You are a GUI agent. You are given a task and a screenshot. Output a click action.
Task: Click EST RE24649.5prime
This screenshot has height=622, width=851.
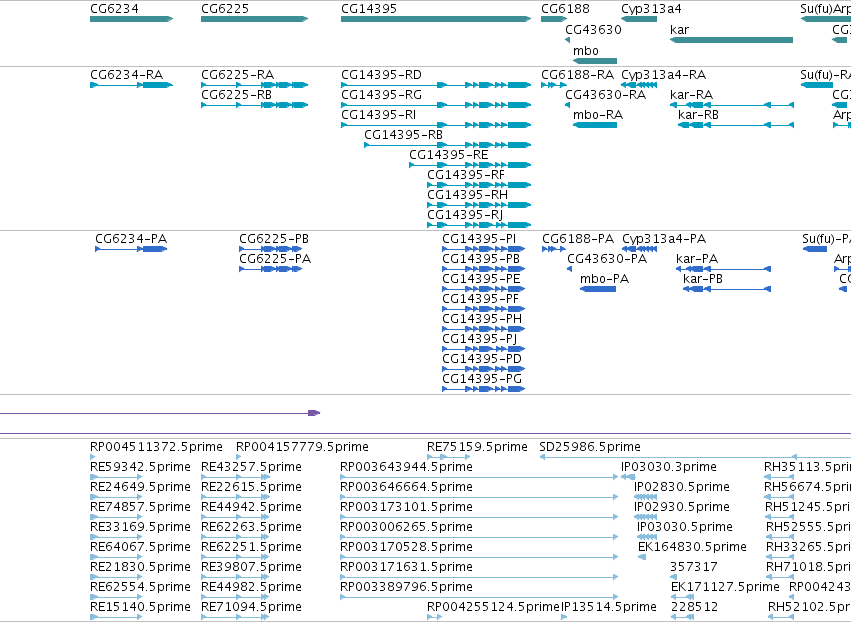[x=140, y=487]
